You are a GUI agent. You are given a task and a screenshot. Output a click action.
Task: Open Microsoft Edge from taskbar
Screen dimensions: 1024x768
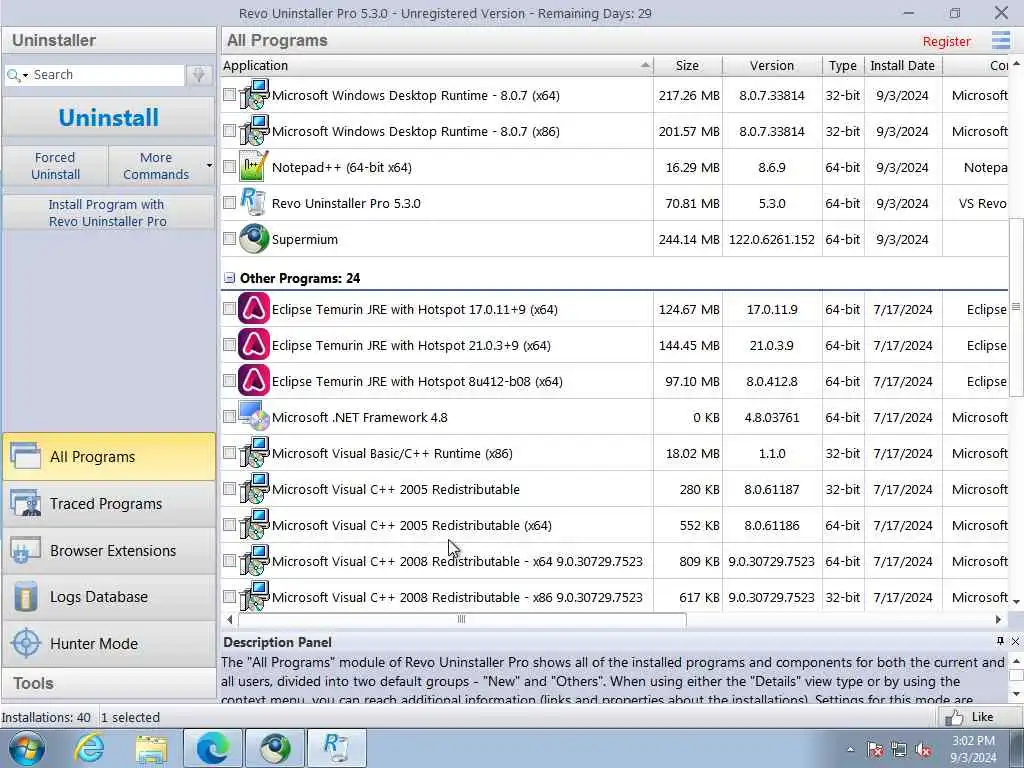(213, 748)
